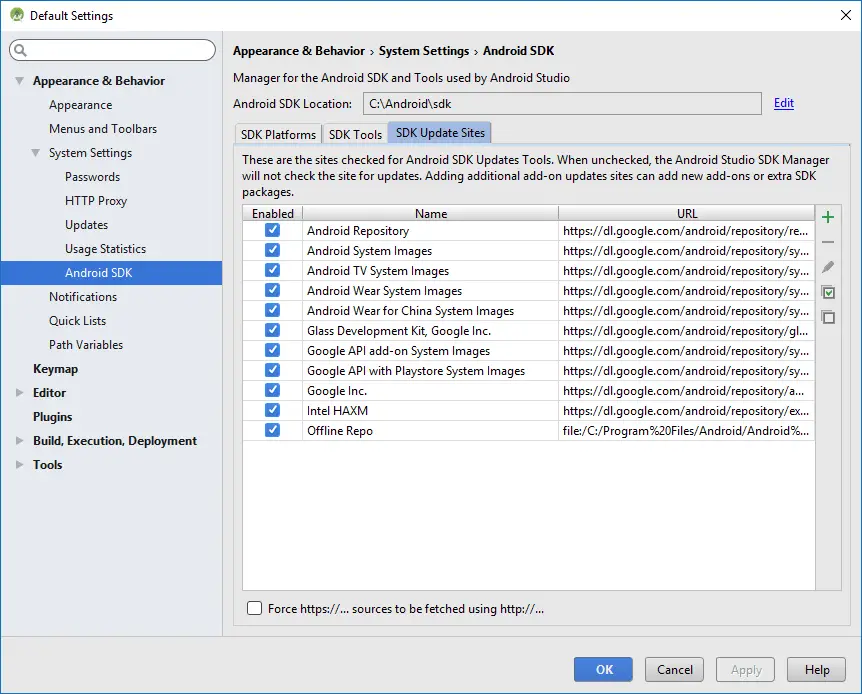
Task: Close the Default Settings dialog
Action: (x=846, y=15)
